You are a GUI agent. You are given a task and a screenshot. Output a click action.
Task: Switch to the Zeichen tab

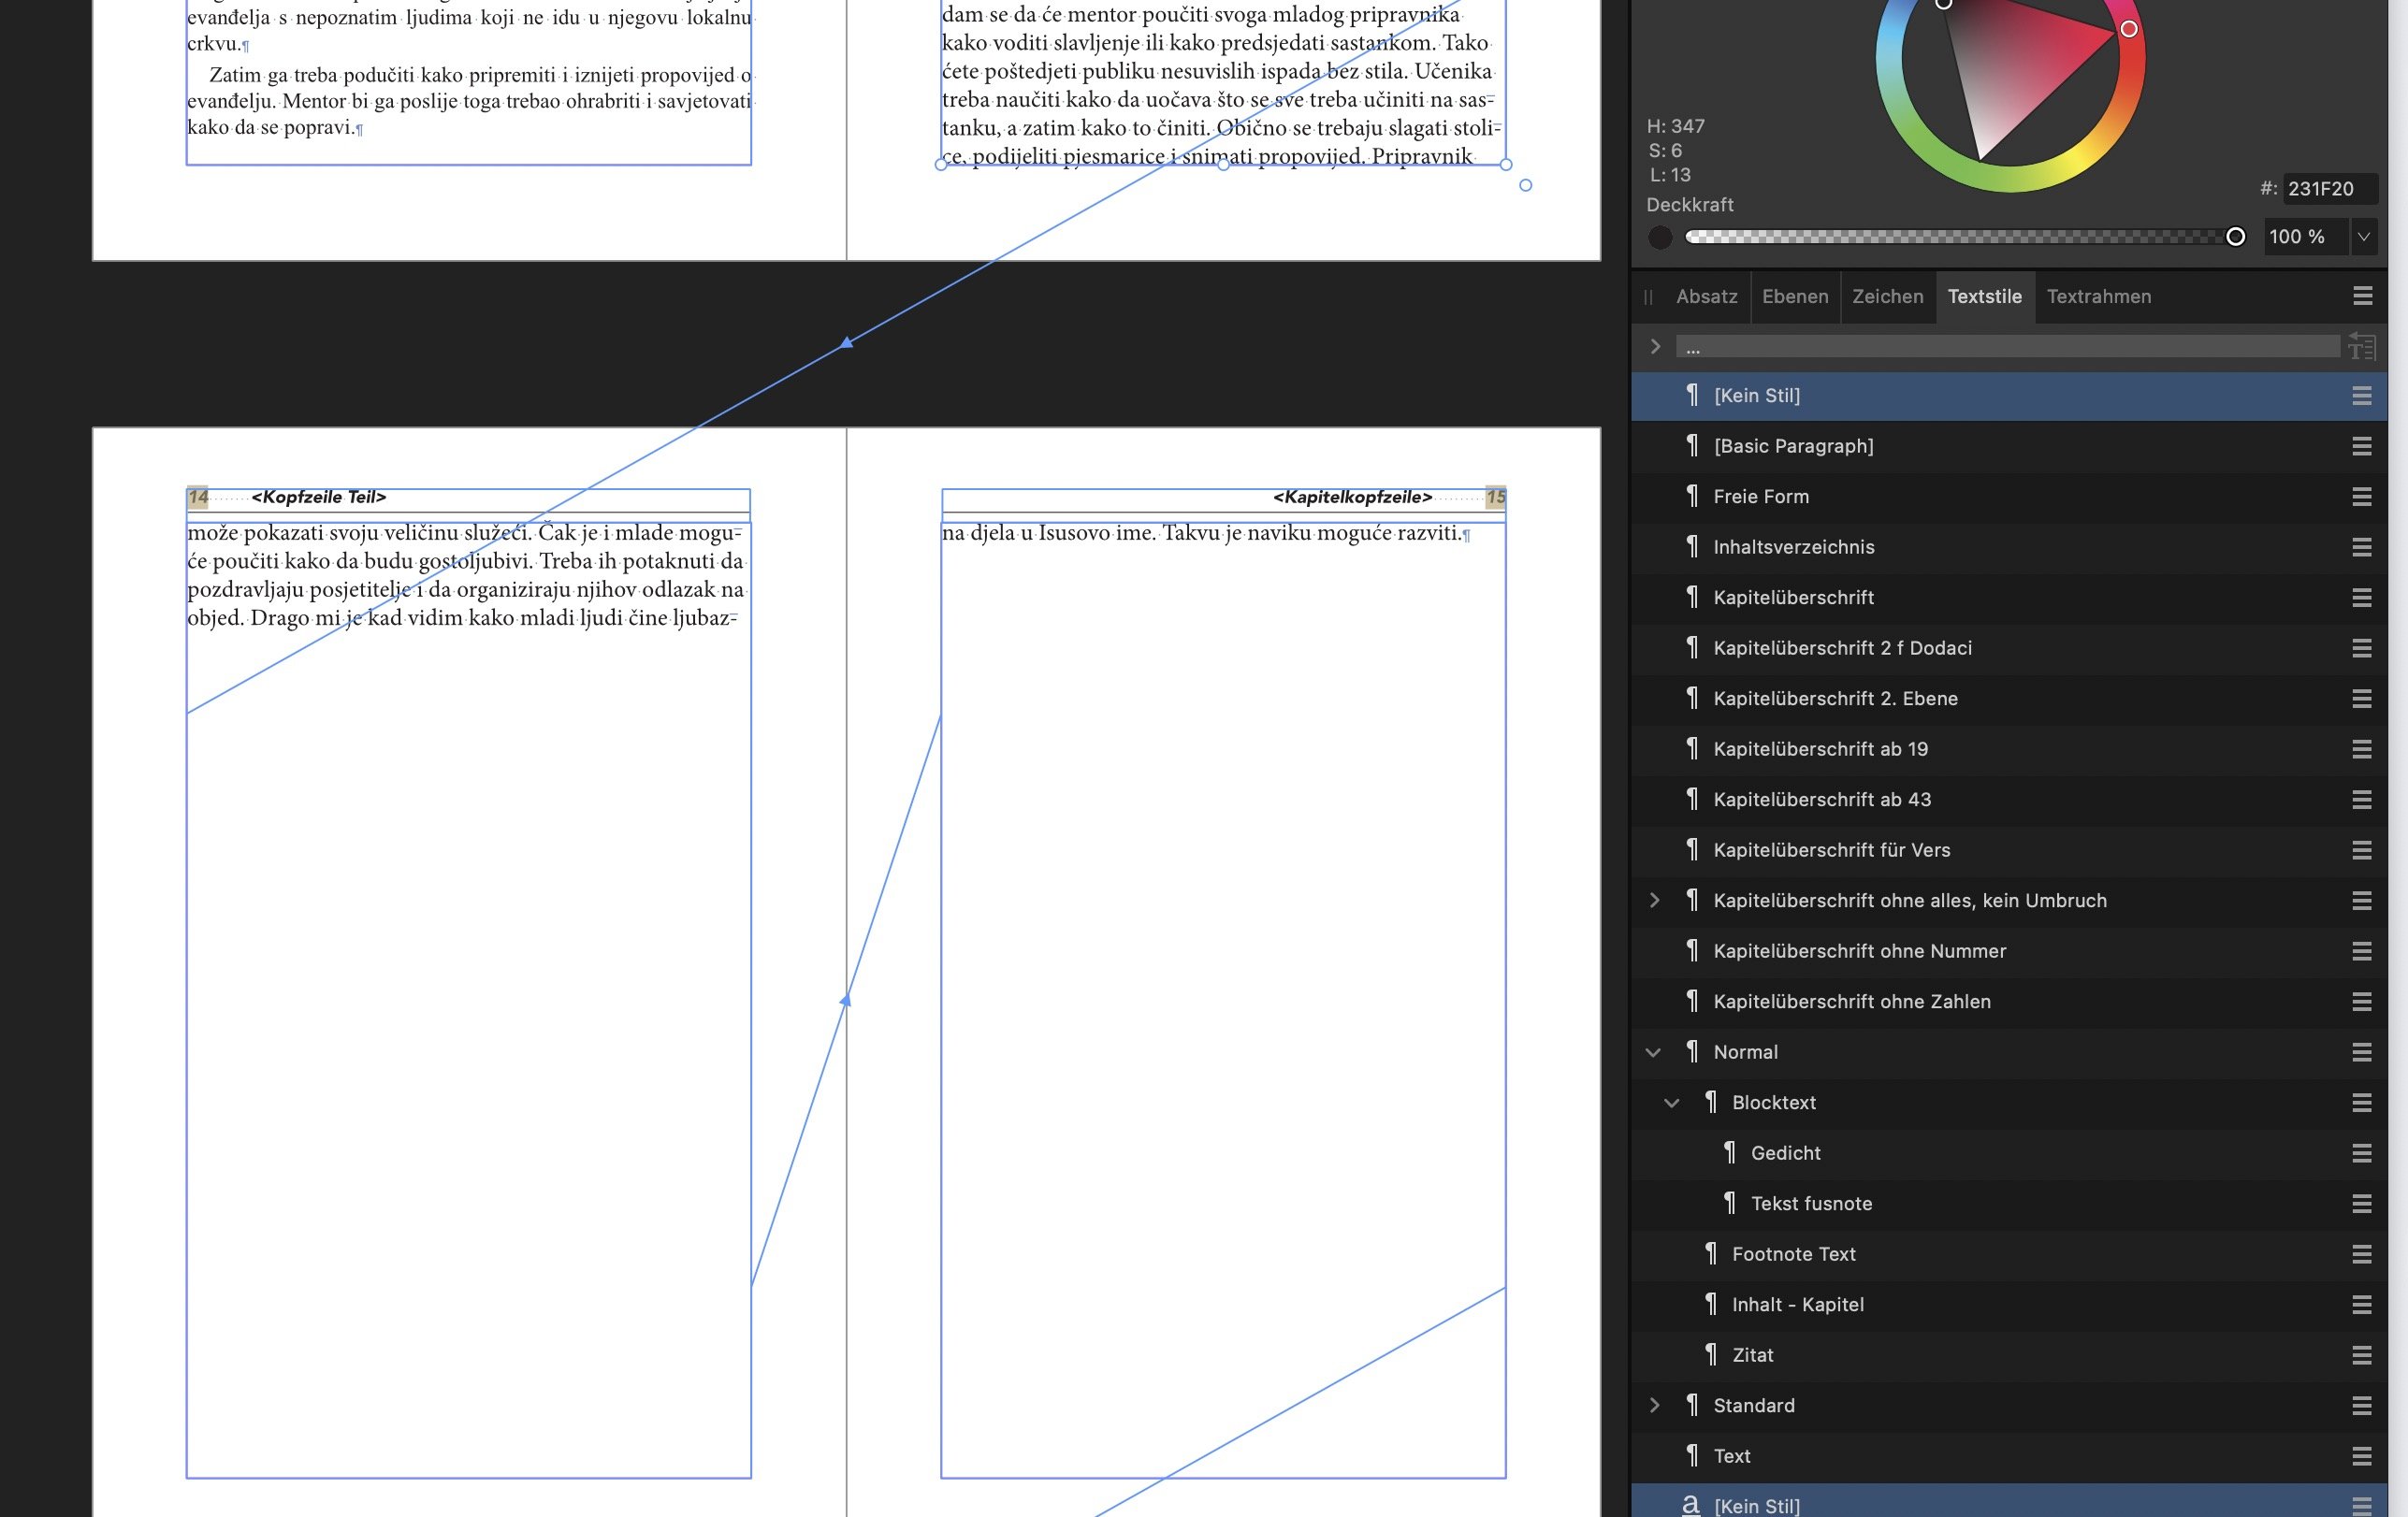pos(1888,296)
